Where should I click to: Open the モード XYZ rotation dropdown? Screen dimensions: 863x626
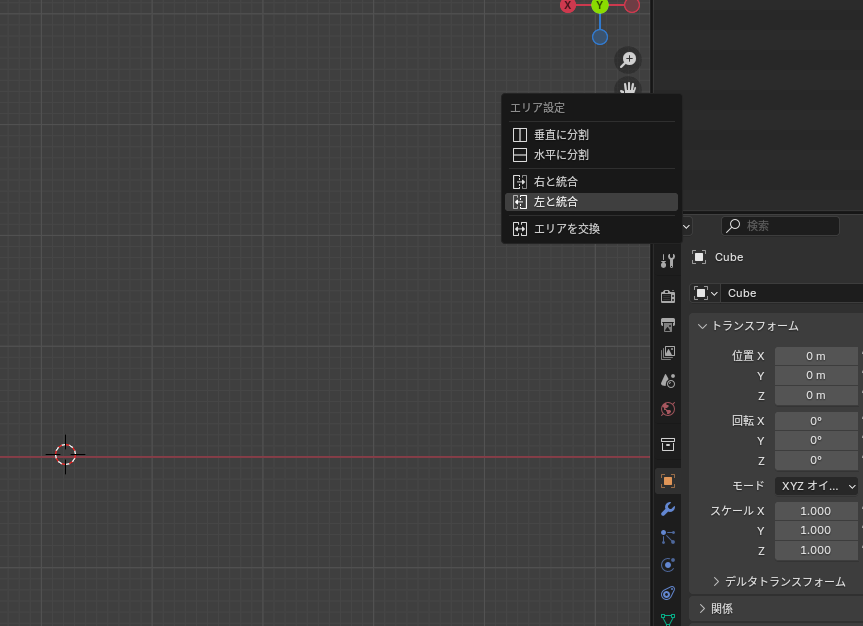click(x=817, y=486)
